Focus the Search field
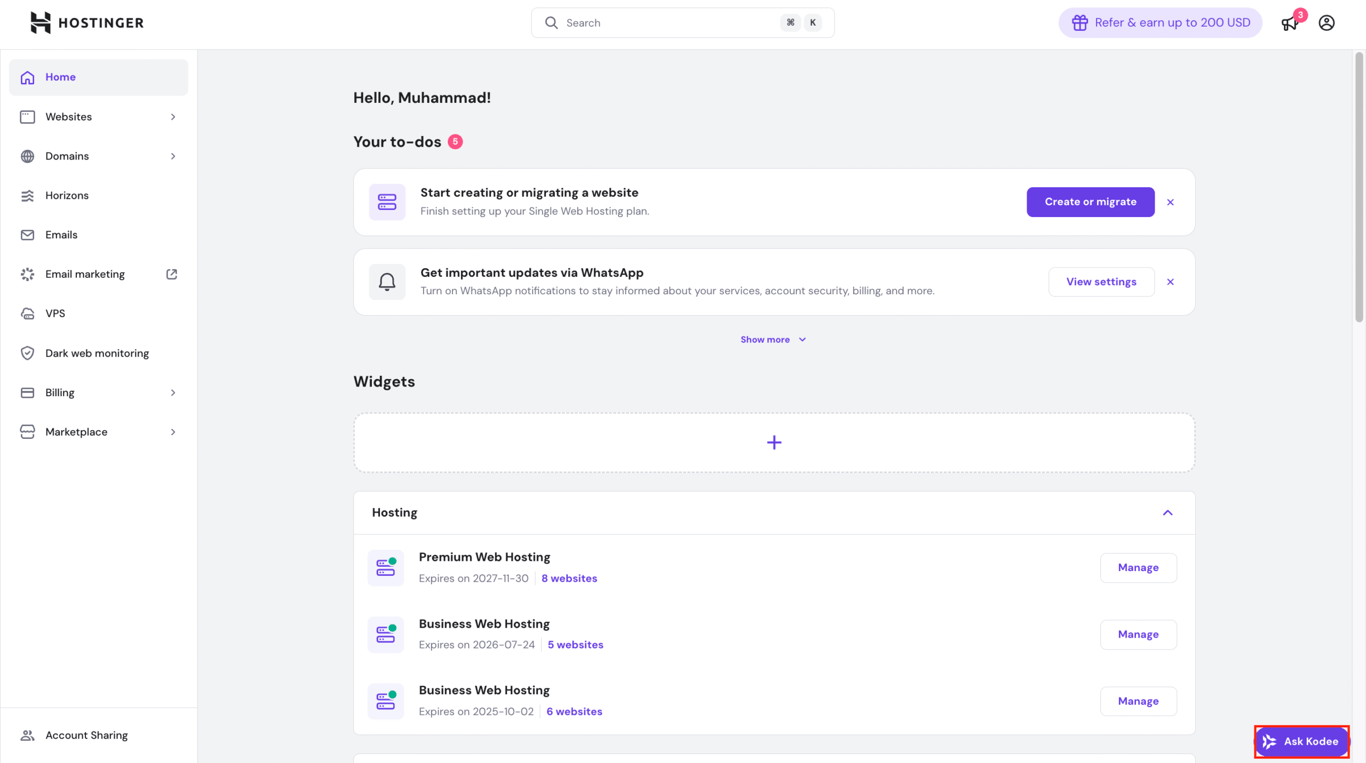The width and height of the screenshot is (1366, 763). pyautogui.click(x=682, y=23)
